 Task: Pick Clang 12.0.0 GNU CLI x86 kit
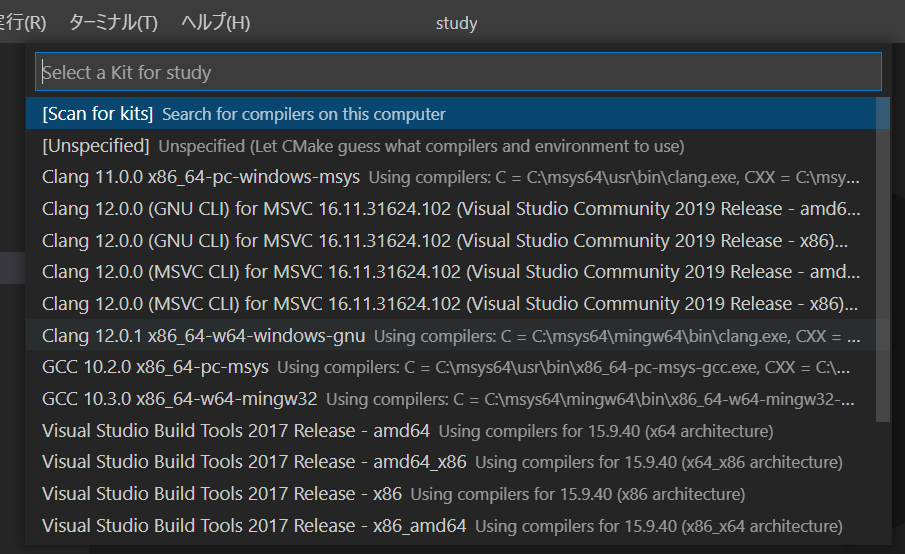(x=451, y=241)
